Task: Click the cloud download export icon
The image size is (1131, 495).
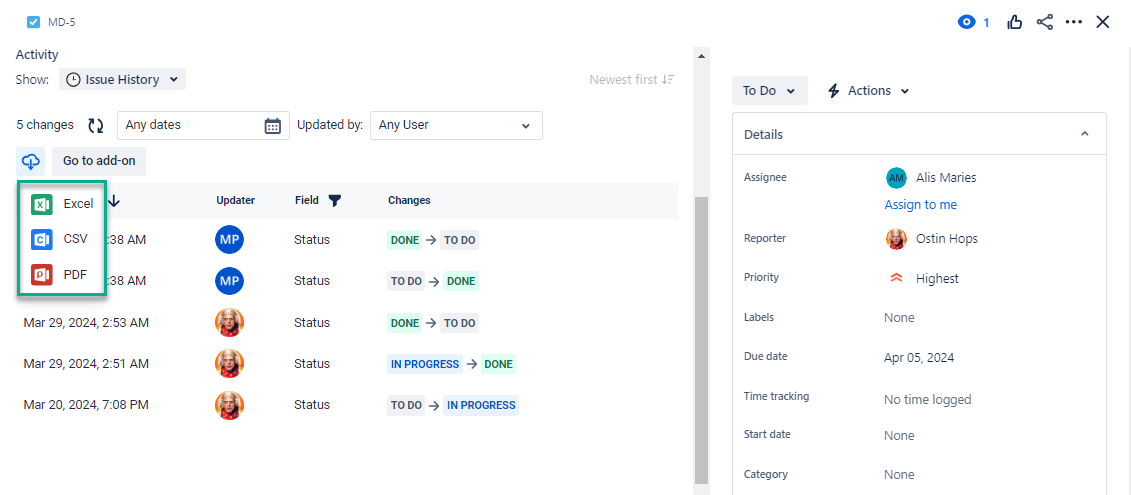Action: 30,161
